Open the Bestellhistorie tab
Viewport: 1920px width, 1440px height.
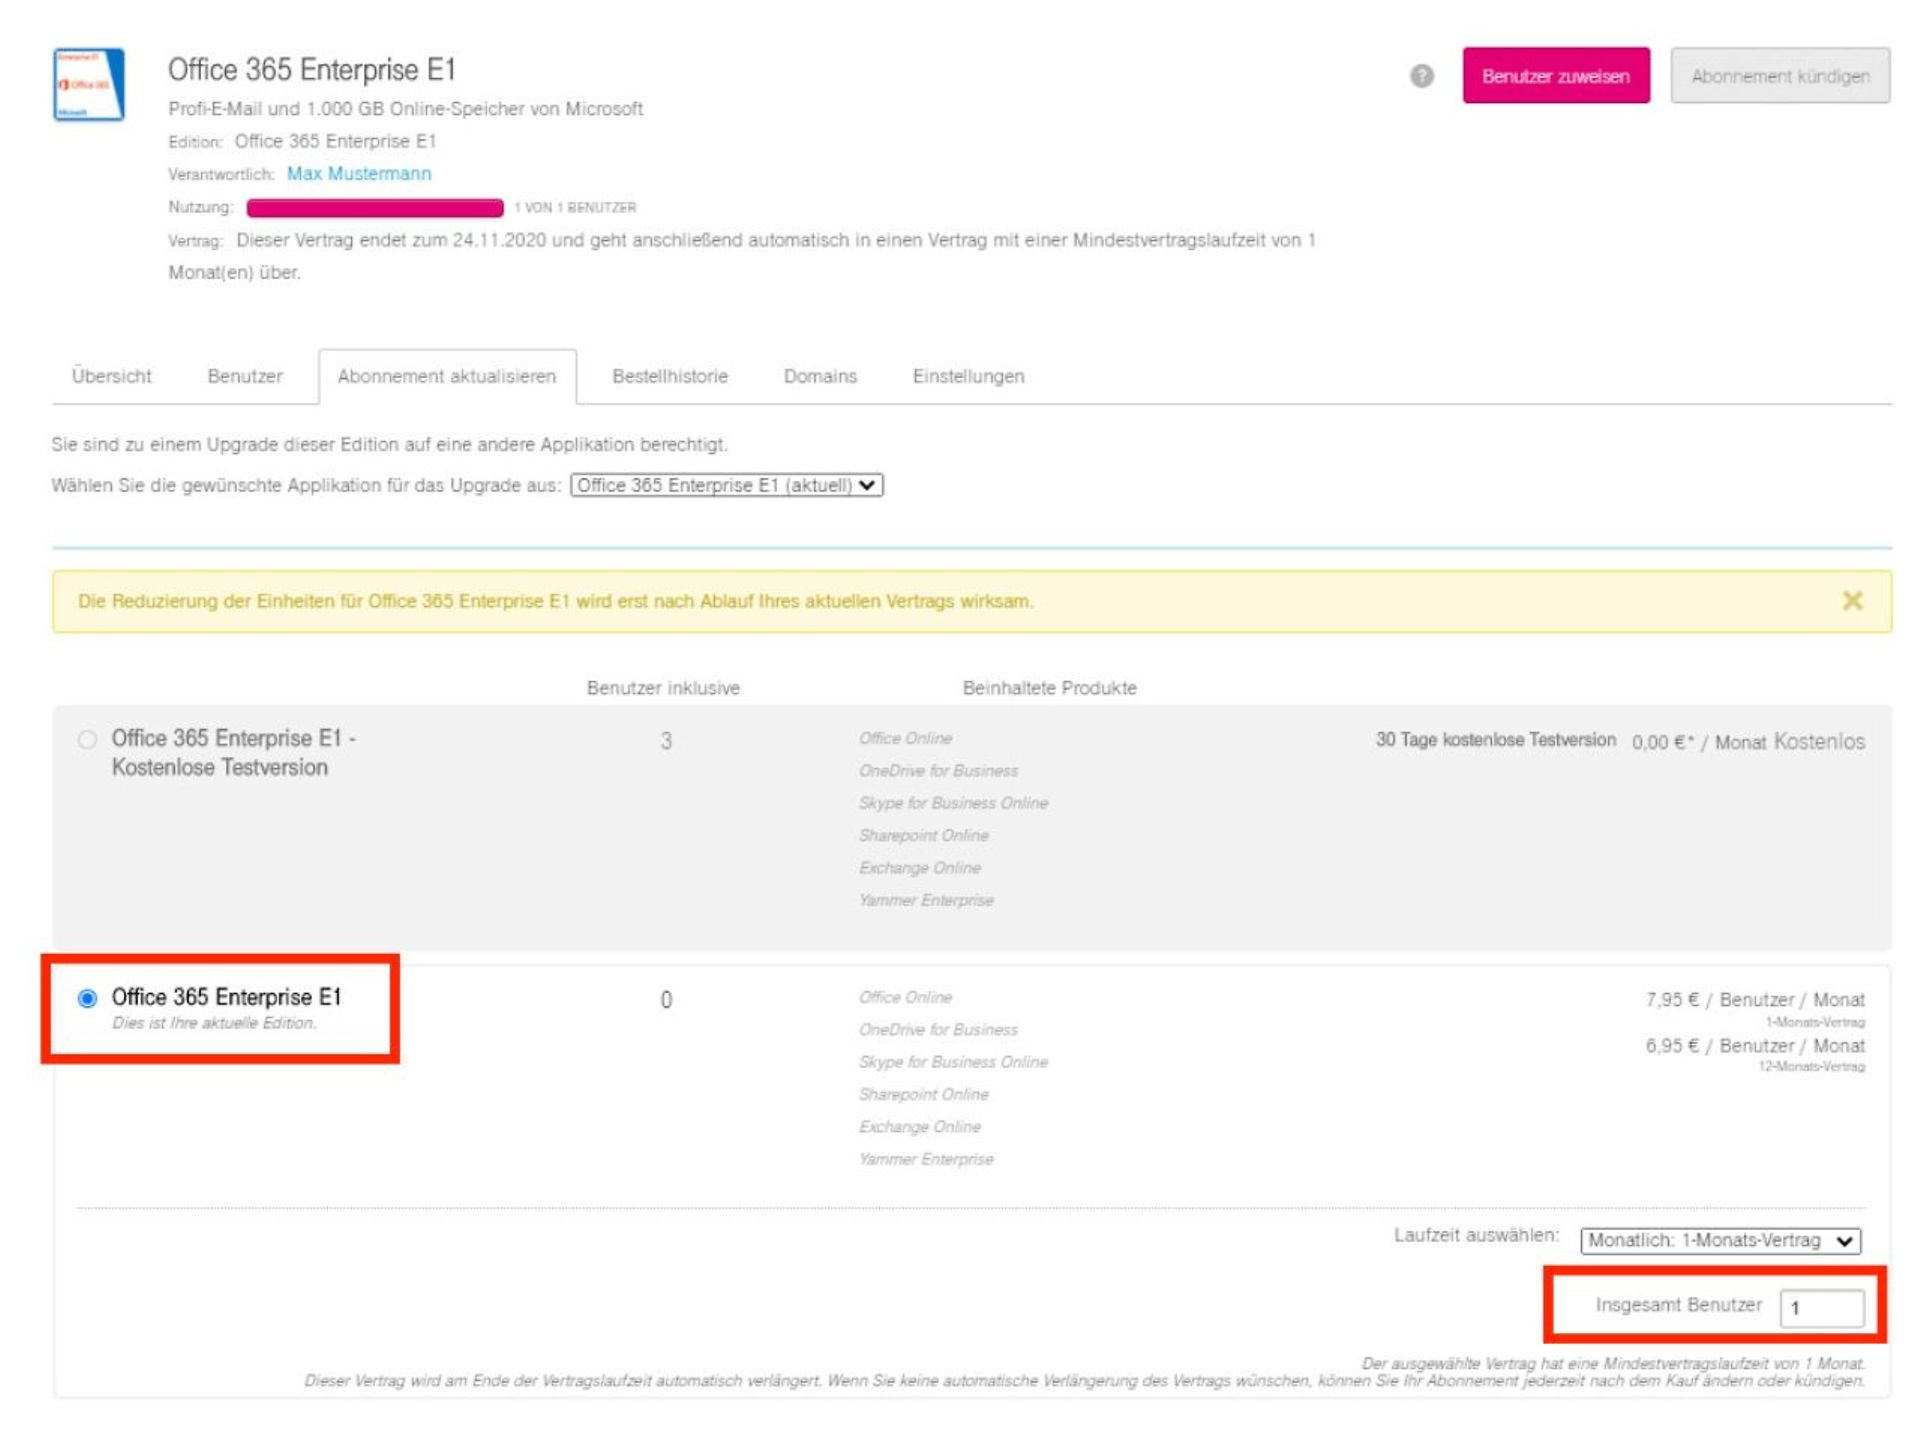[x=670, y=376]
